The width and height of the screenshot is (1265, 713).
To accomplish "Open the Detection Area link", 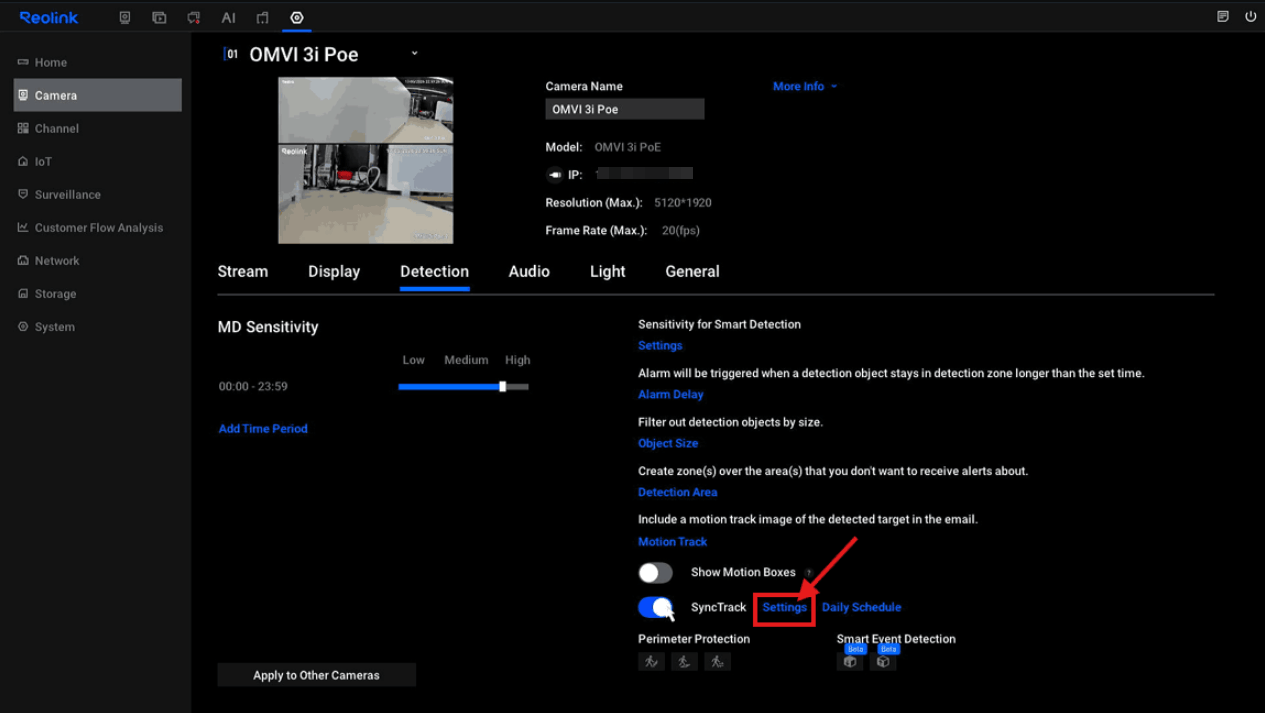I will pos(677,492).
